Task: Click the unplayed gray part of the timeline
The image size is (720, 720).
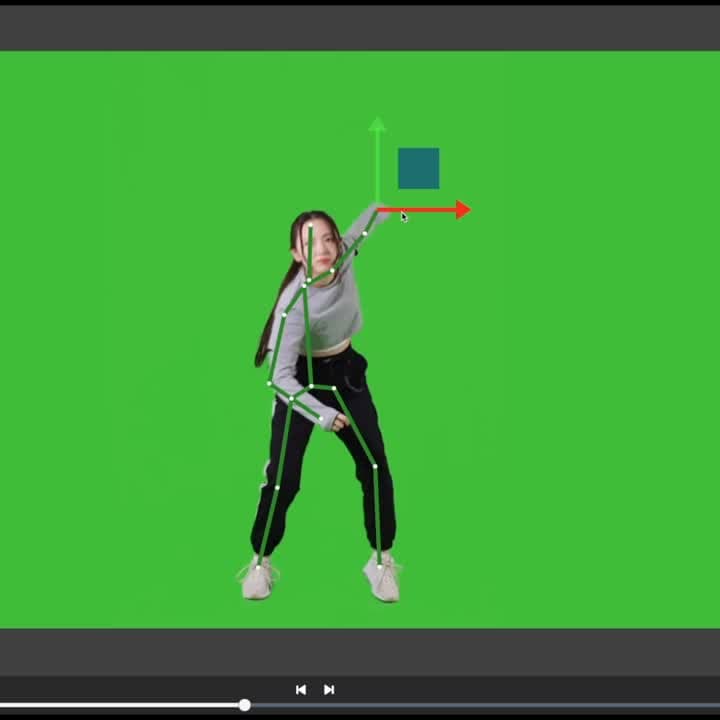Action: 480,705
